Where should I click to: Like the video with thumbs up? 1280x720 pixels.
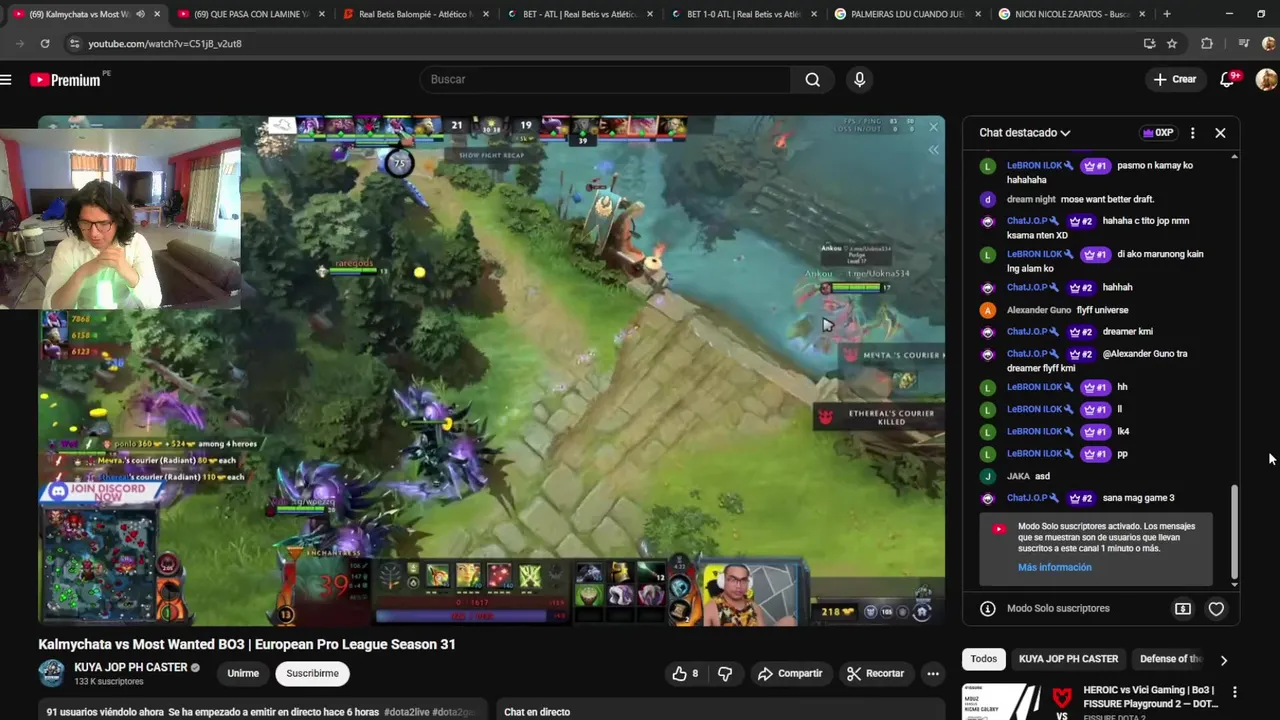pos(686,674)
